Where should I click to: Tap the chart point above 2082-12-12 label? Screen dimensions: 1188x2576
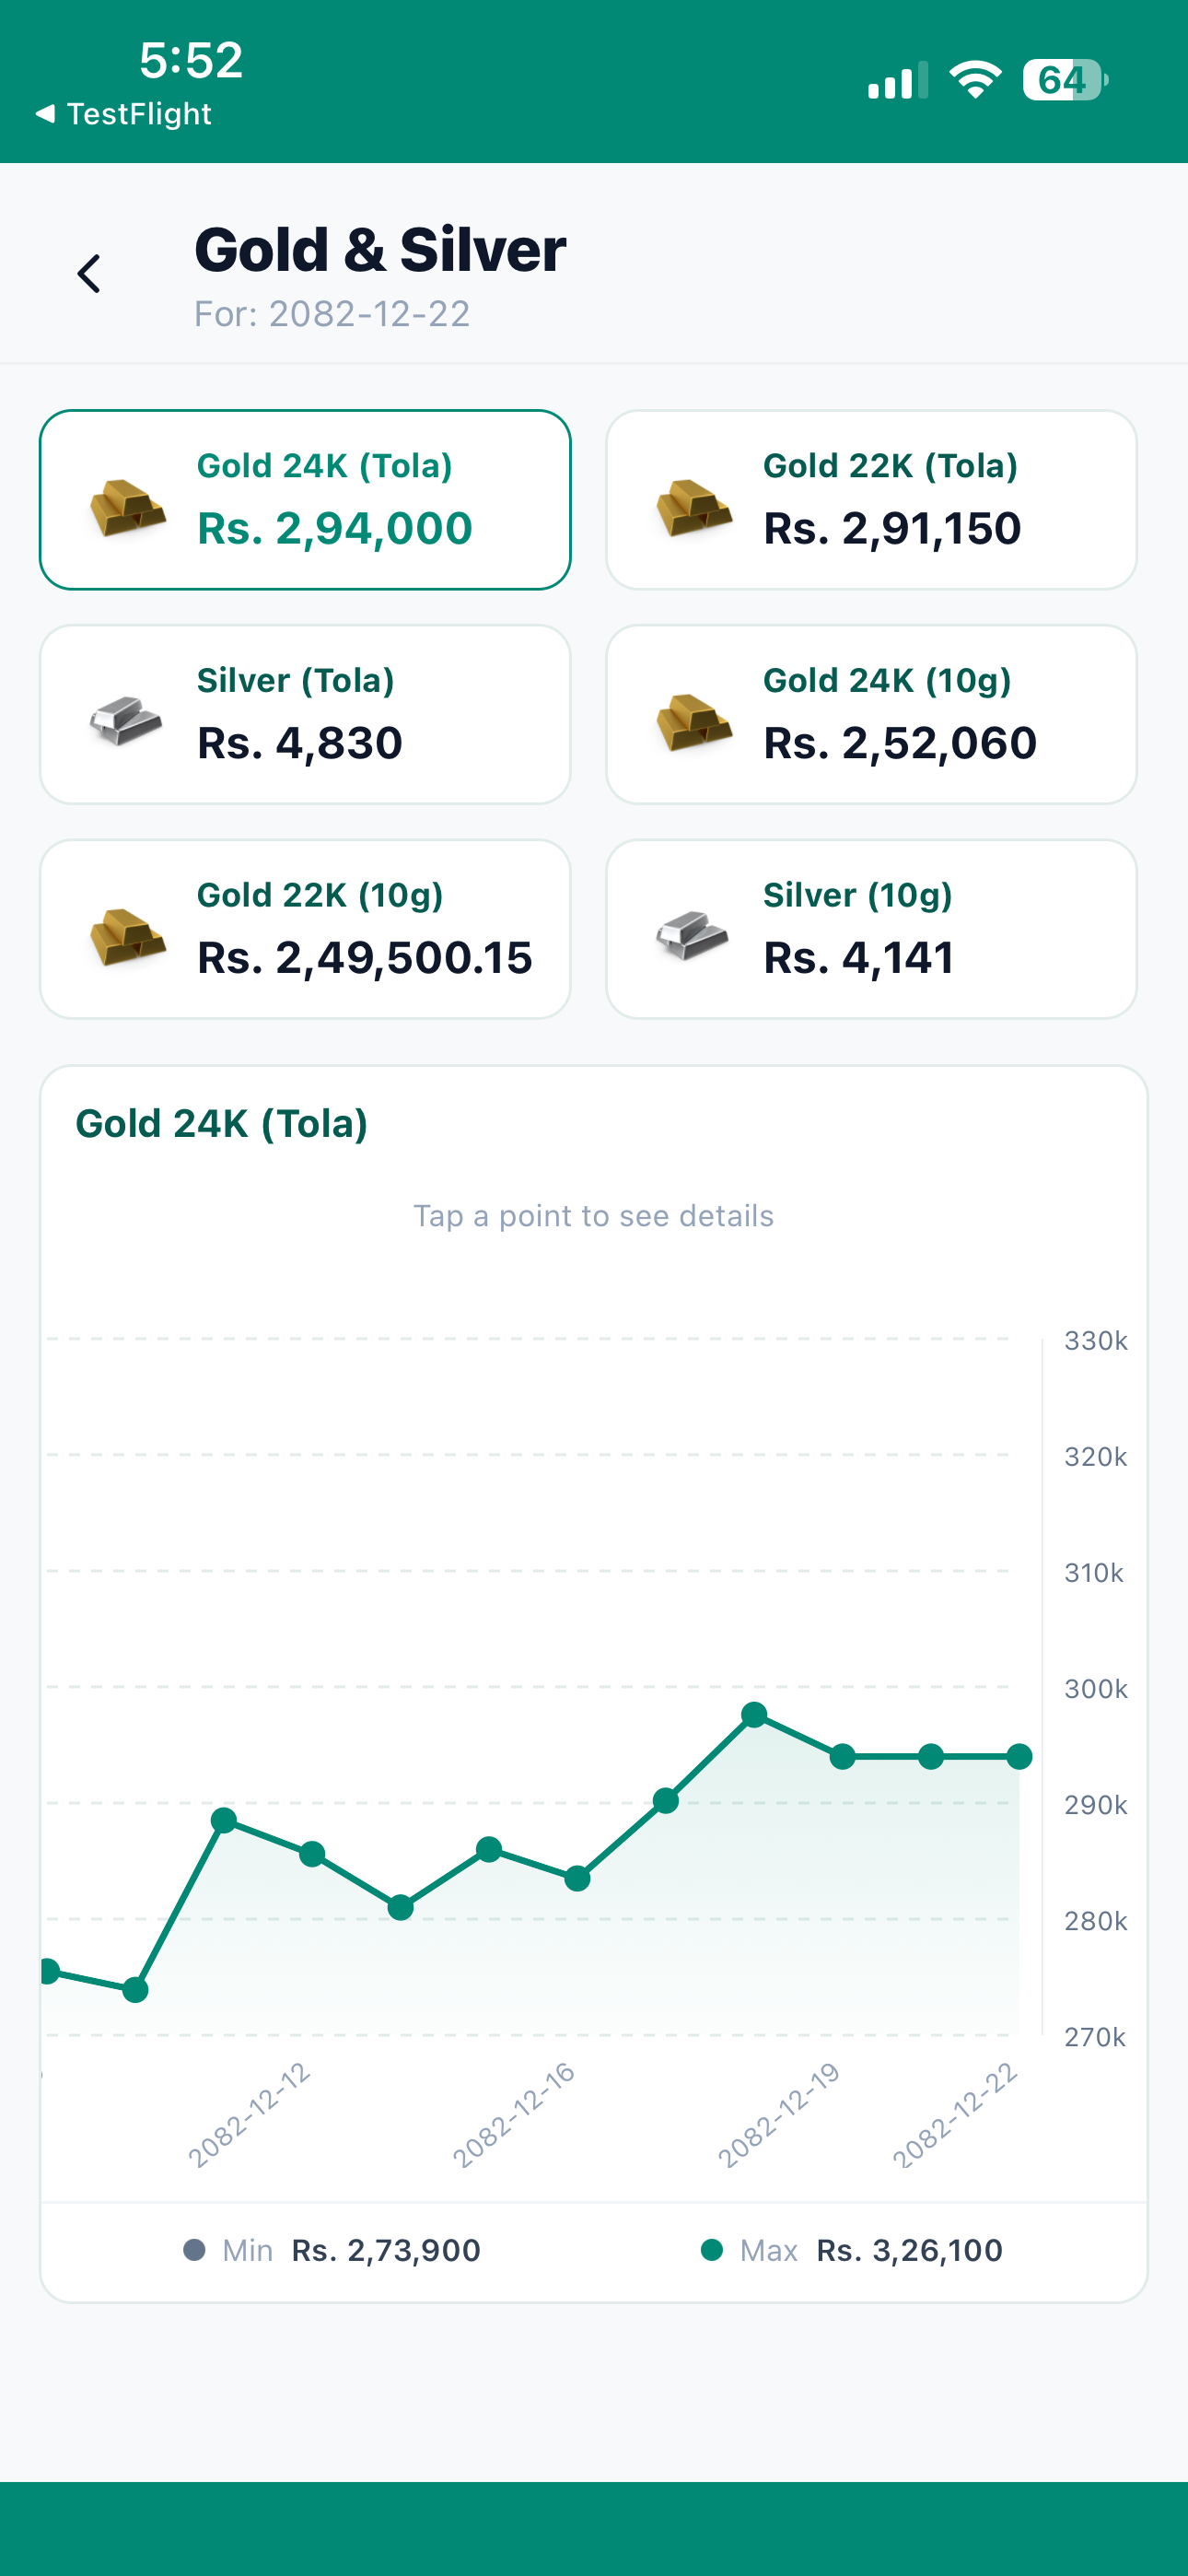pos(312,1853)
